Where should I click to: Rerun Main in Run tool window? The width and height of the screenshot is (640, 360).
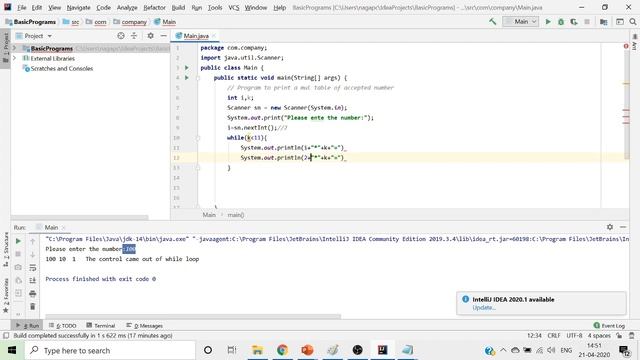18,241
